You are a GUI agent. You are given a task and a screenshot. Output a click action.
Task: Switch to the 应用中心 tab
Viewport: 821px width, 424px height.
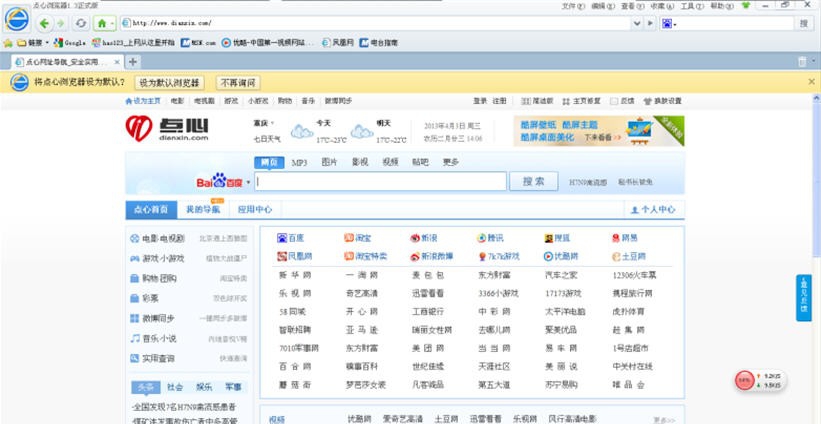pyautogui.click(x=255, y=209)
